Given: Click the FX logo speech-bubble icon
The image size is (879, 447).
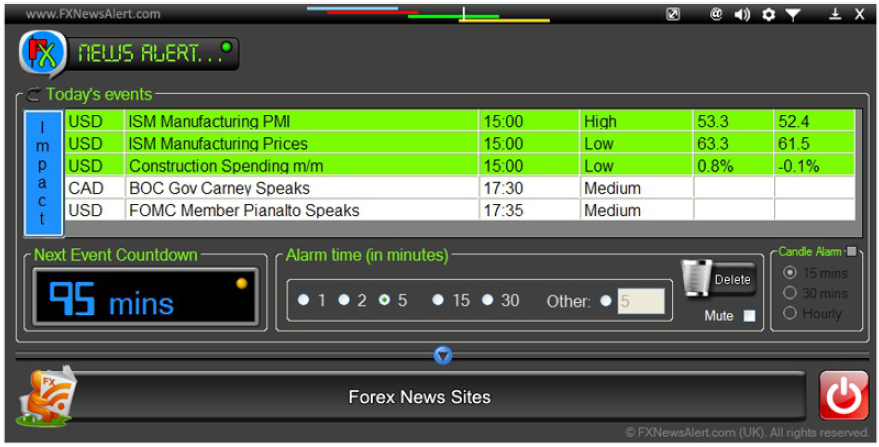Looking at the screenshot, I should tap(43, 54).
